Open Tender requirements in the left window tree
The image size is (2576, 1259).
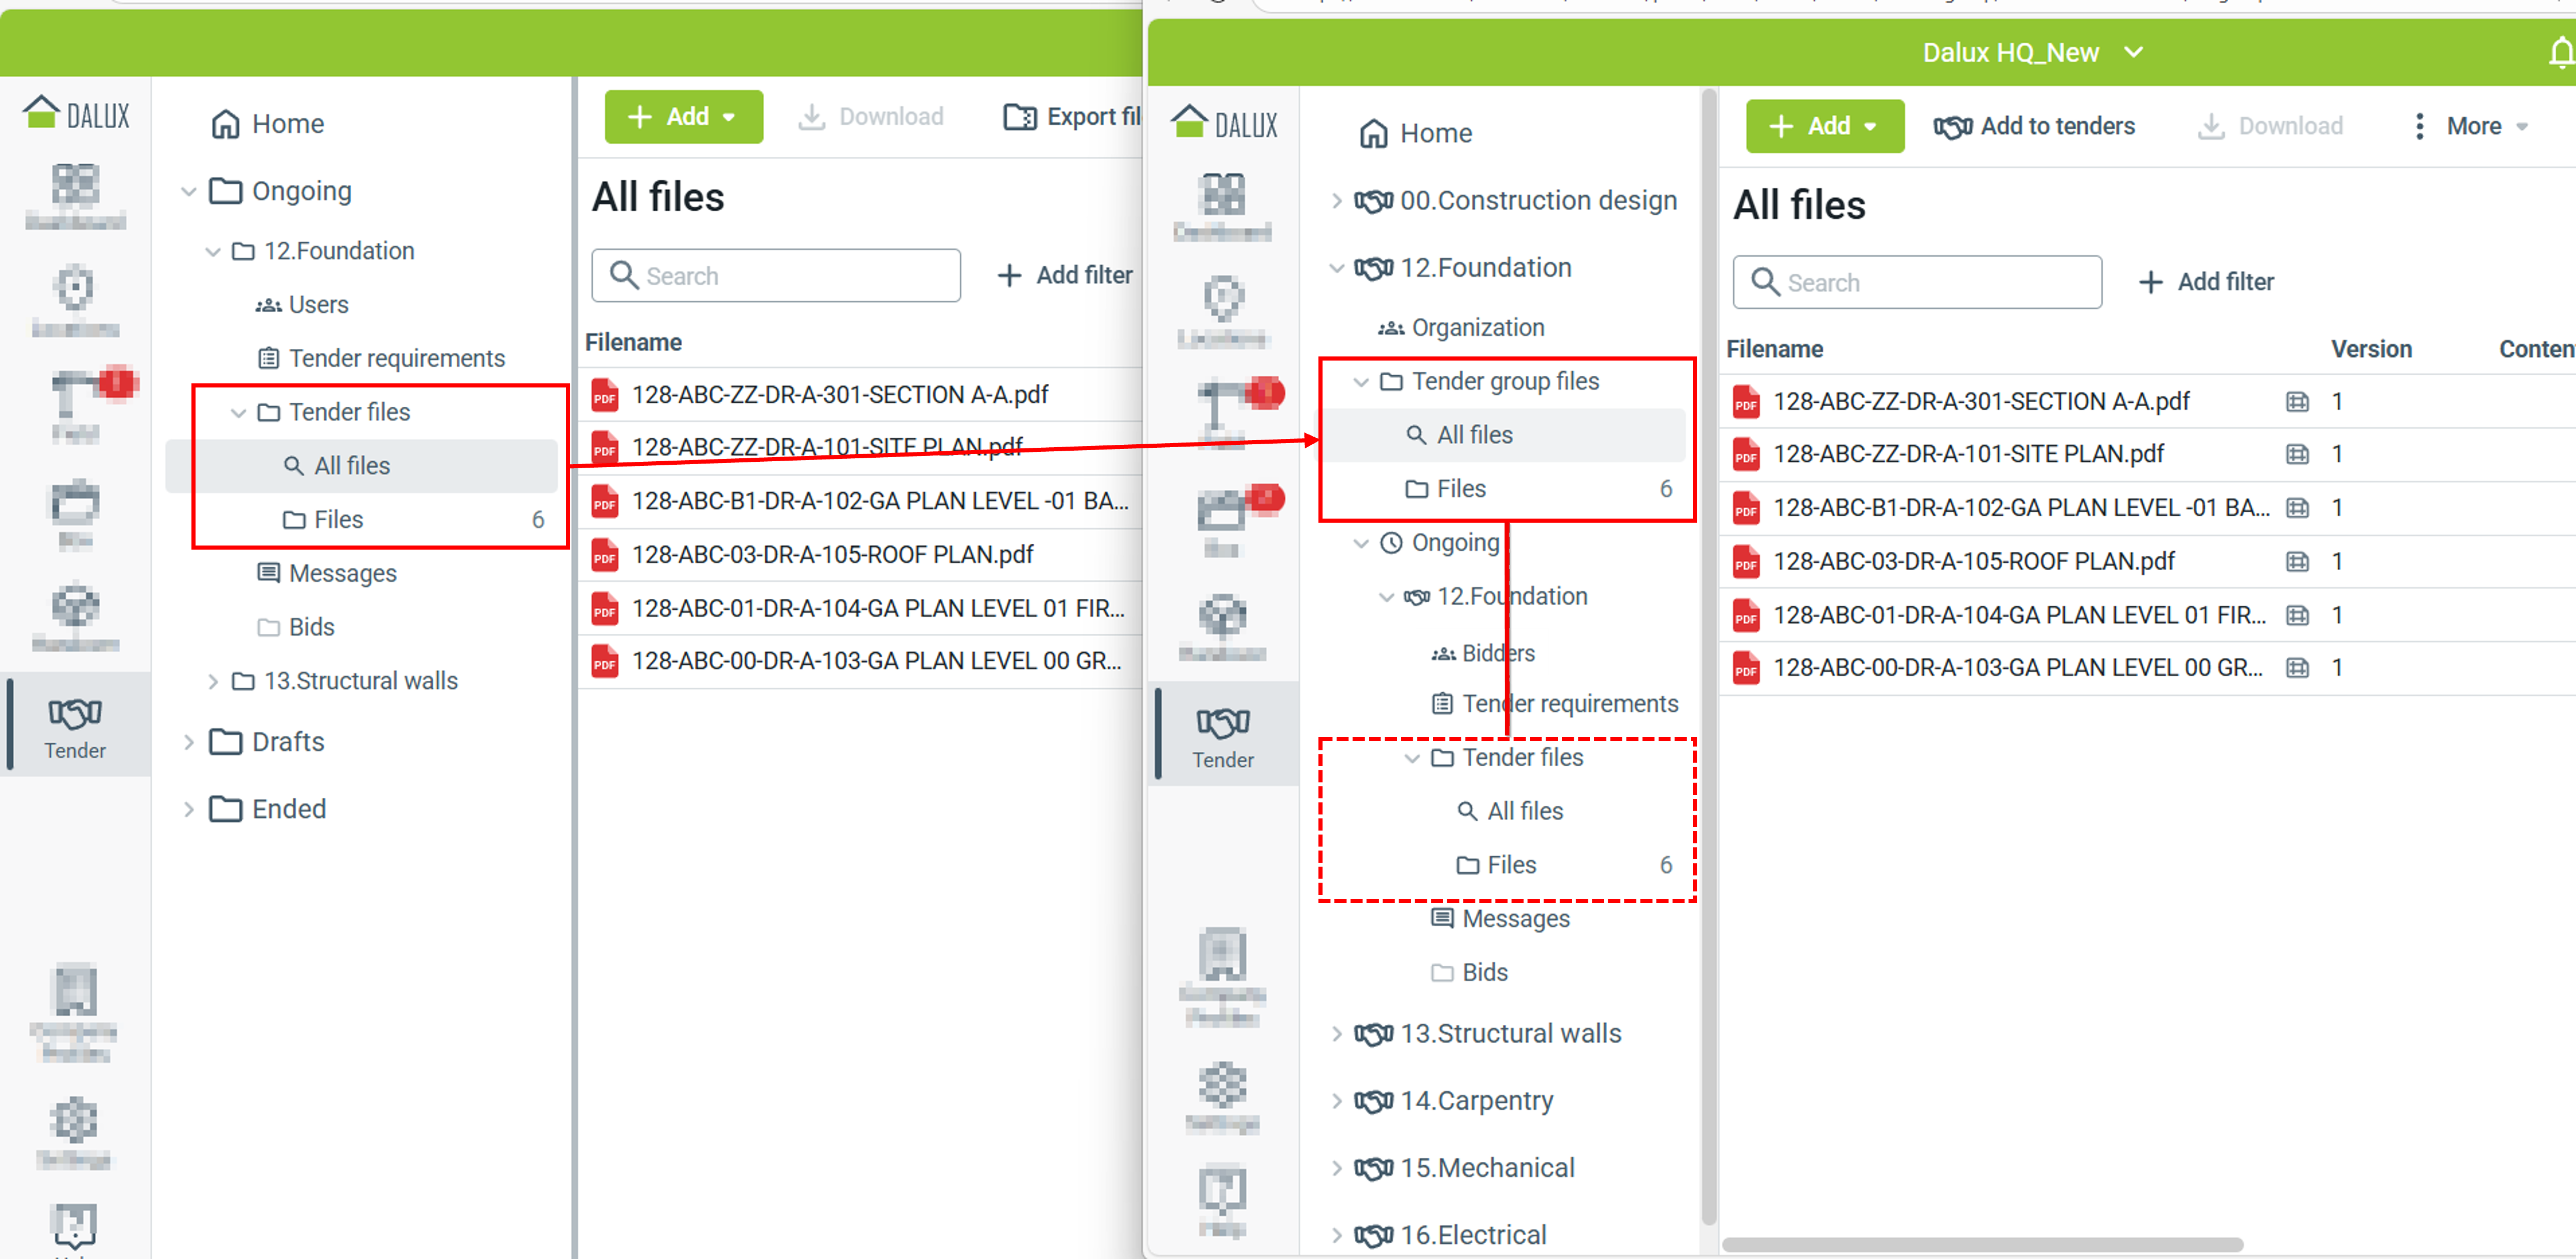[x=382, y=358]
